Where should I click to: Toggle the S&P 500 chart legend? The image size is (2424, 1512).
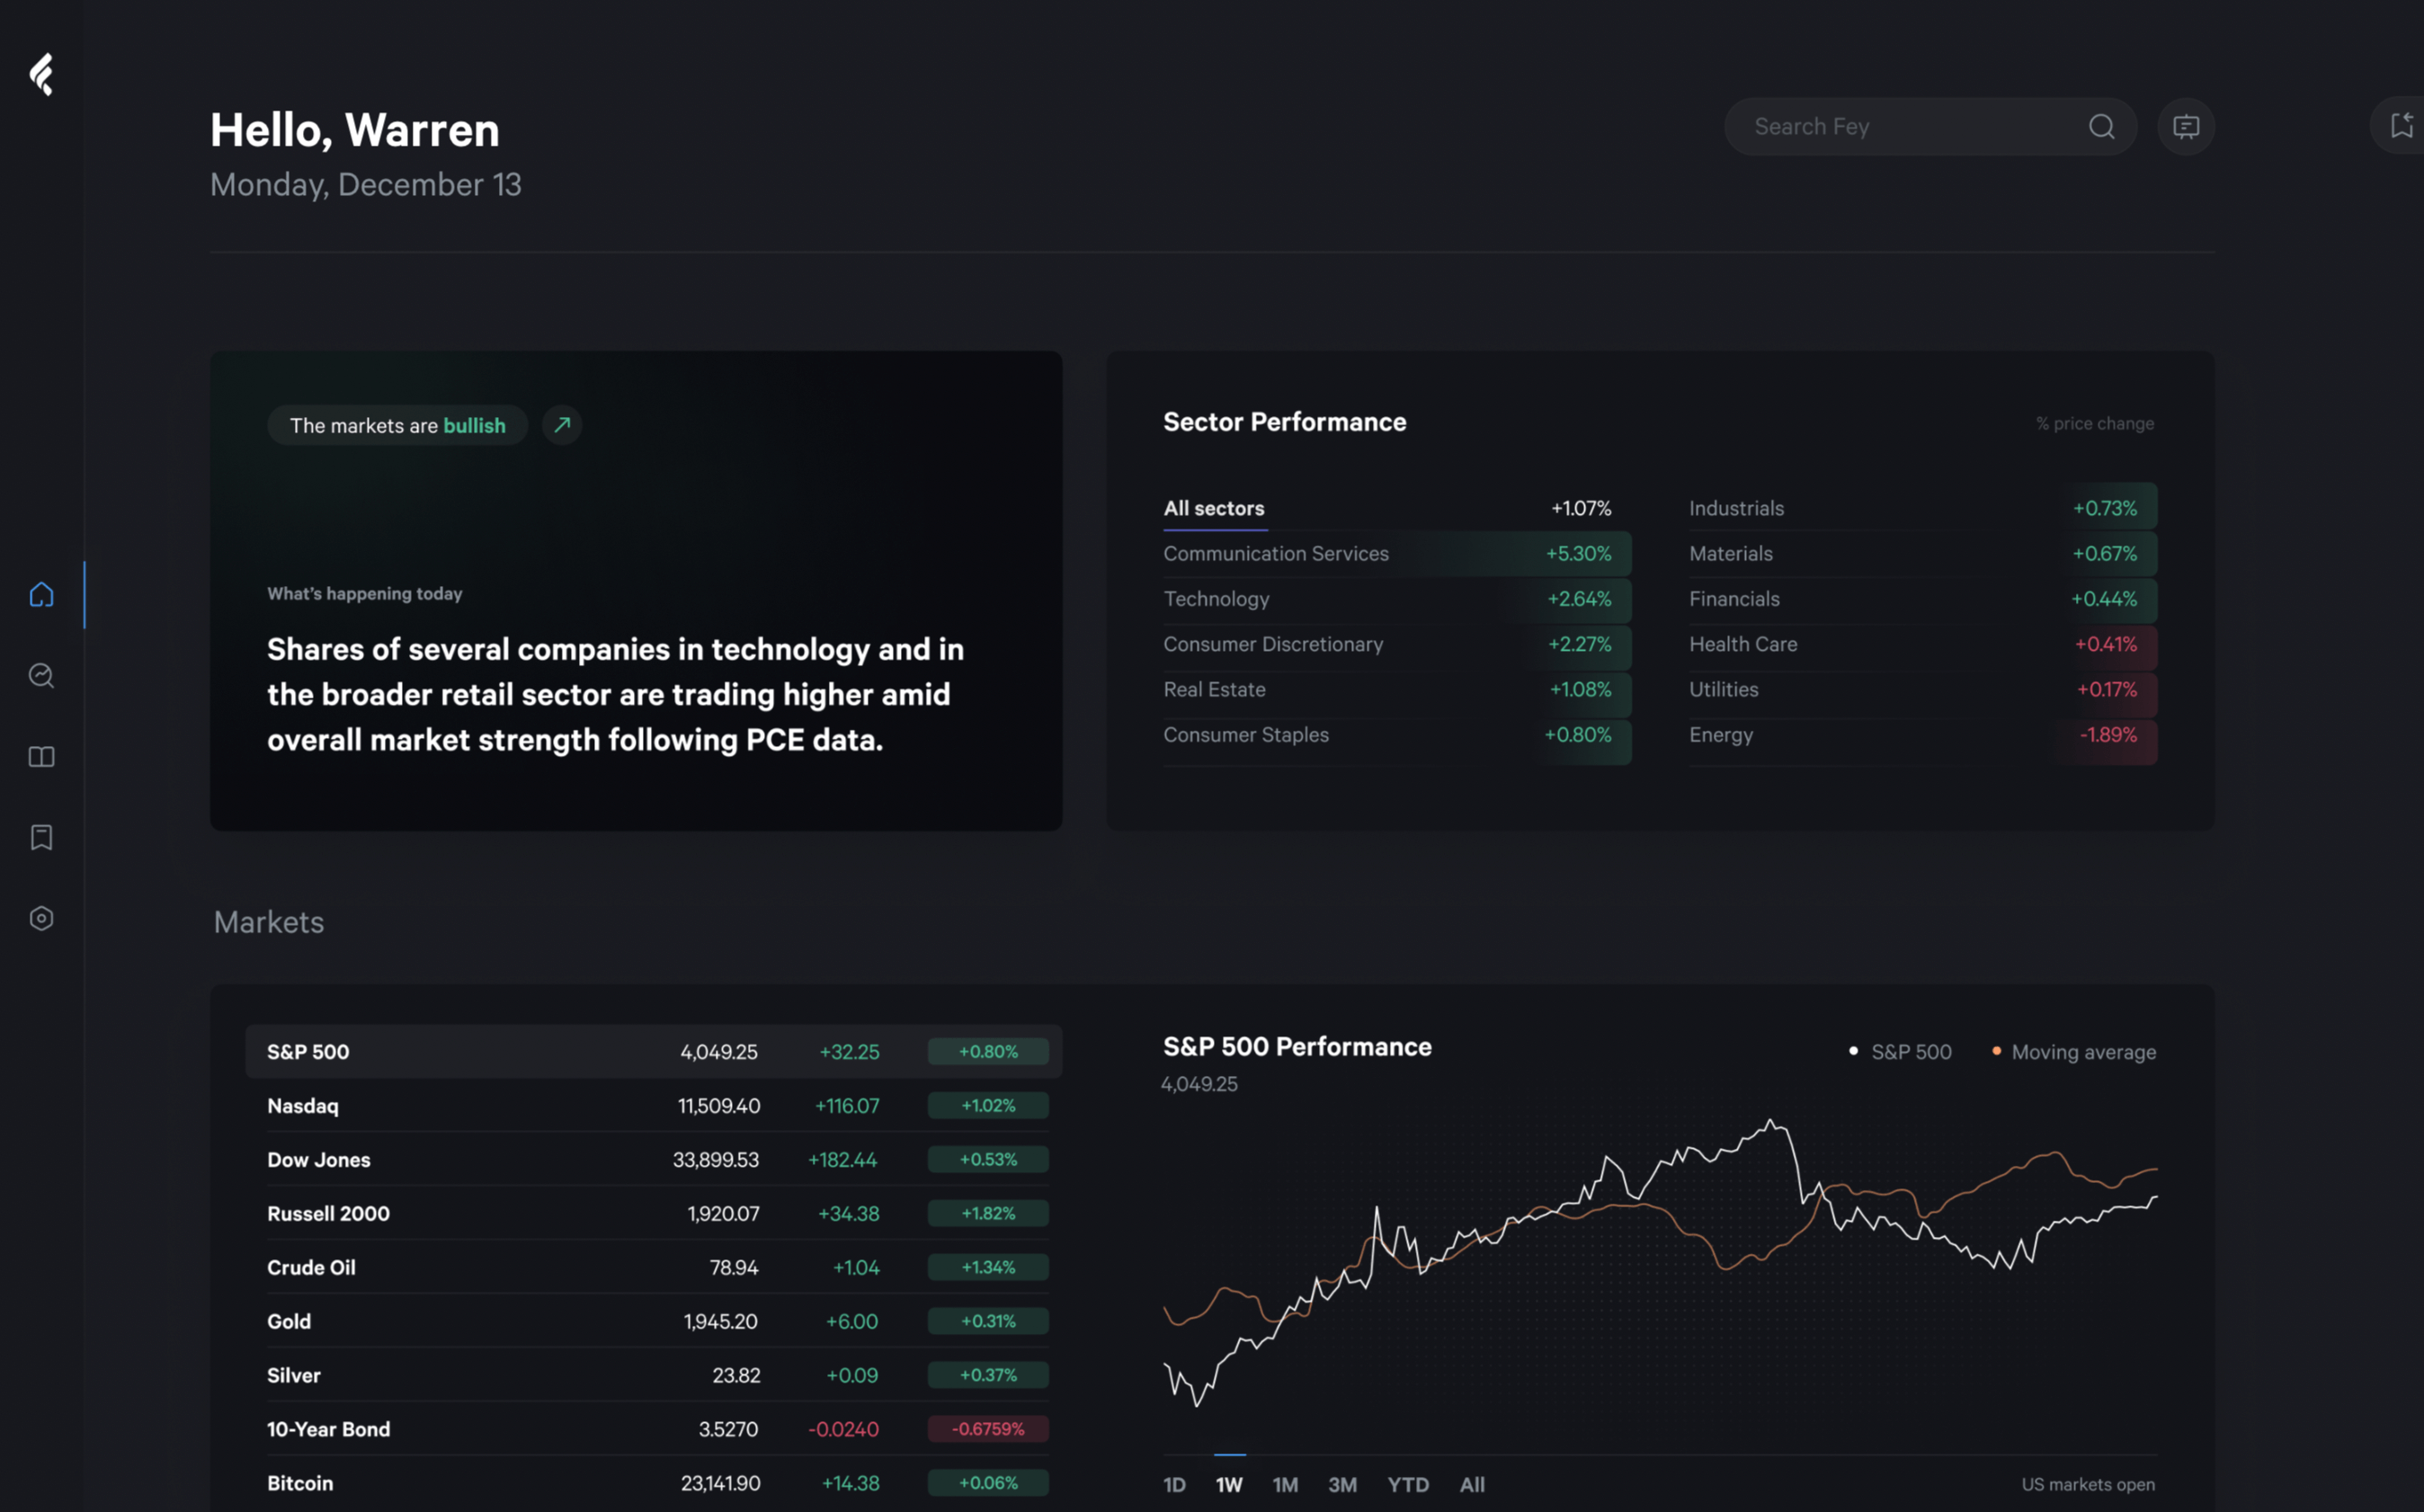(1899, 1052)
